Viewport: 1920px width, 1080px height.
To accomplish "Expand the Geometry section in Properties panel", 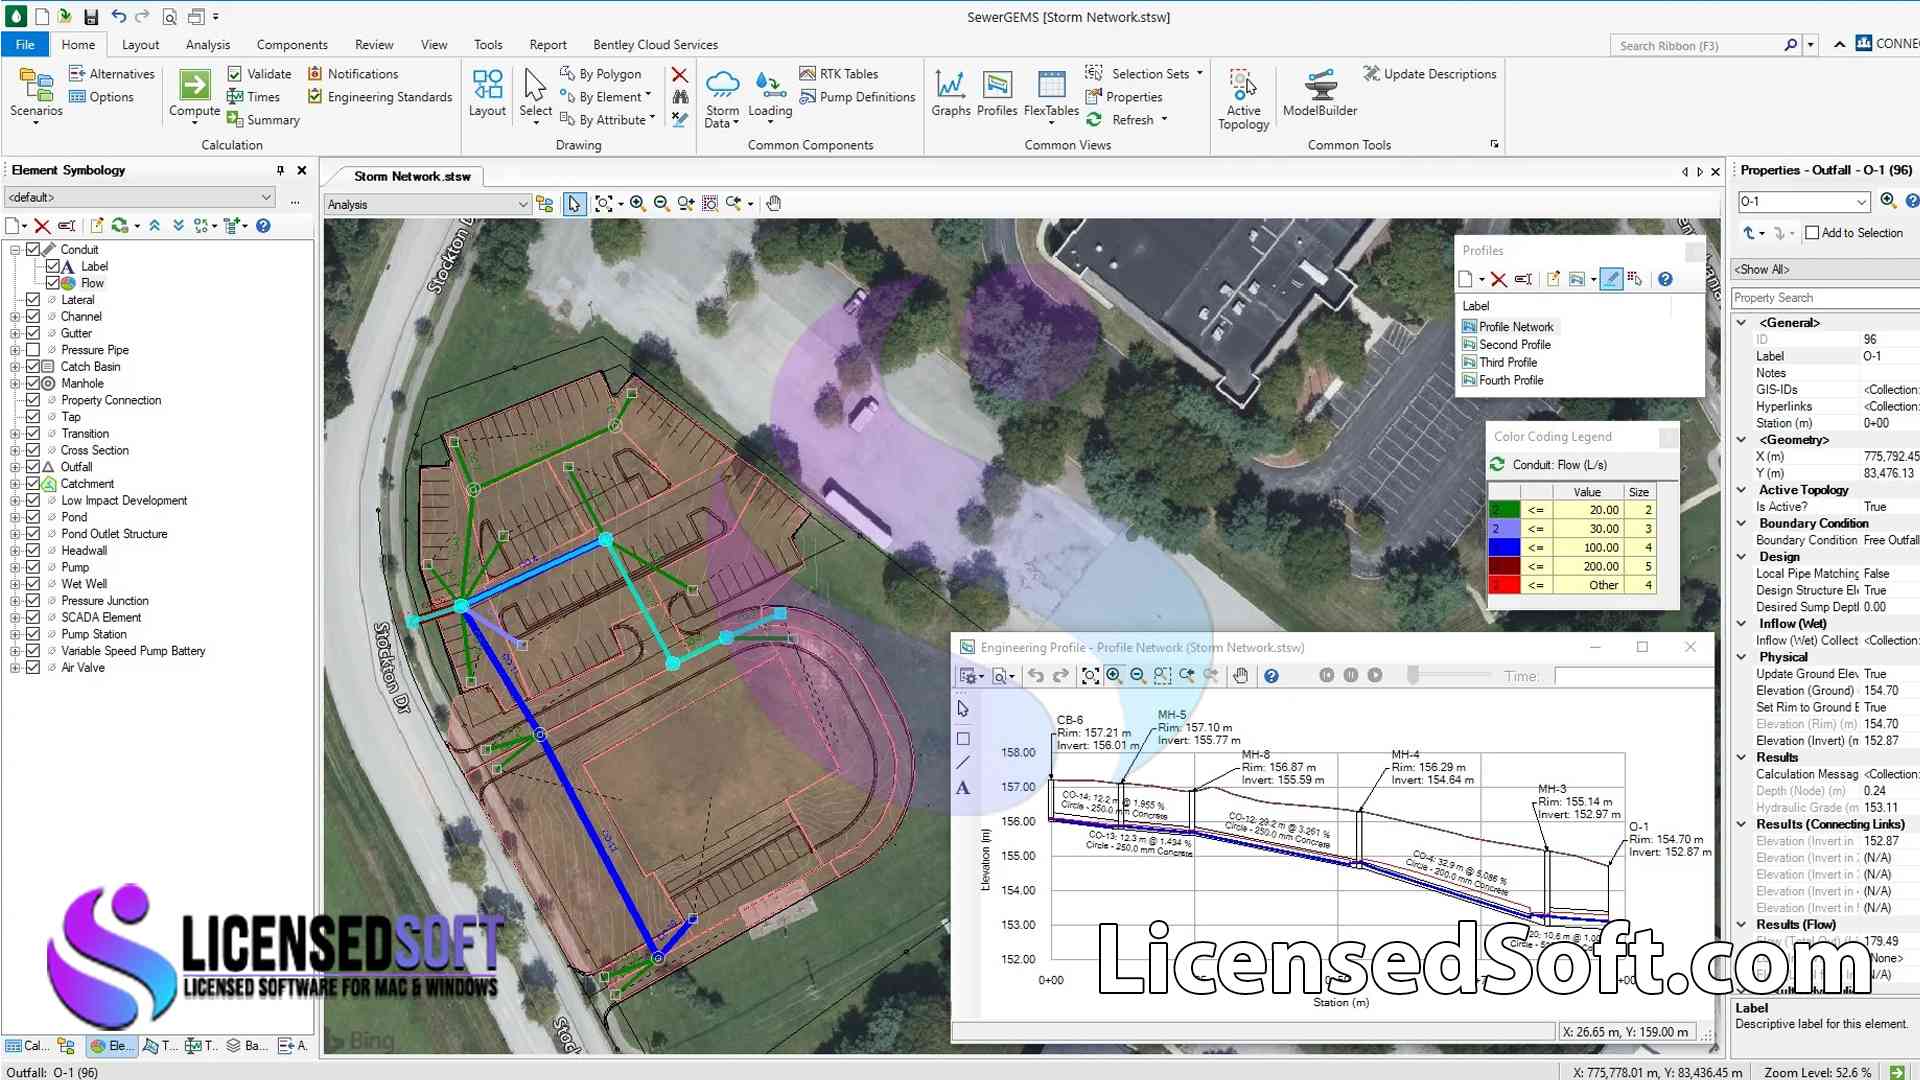I will pyautogui.click(x=1742, y=439).
